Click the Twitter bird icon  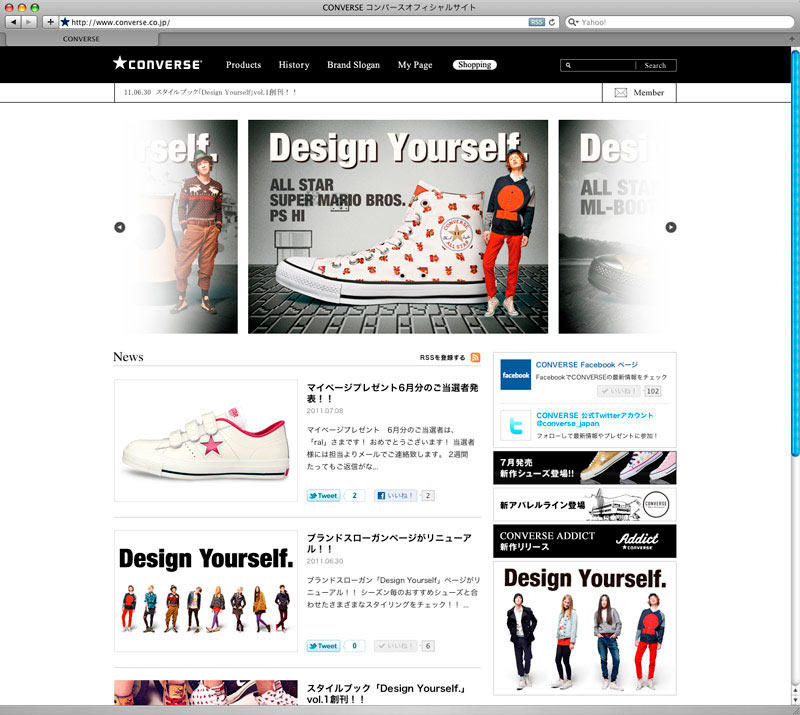click(515, 425)
